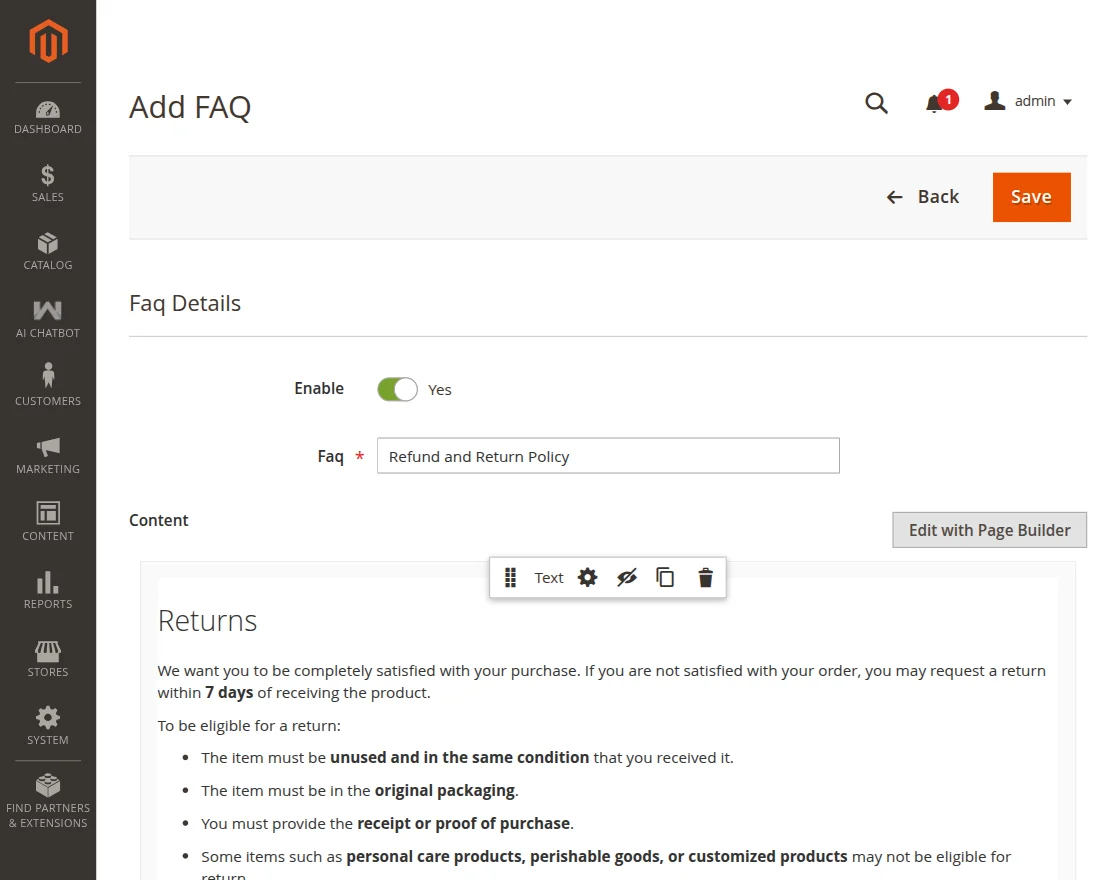Click the Text element drag handle
The image size is (1120, 880).
(x=510, y=577)
